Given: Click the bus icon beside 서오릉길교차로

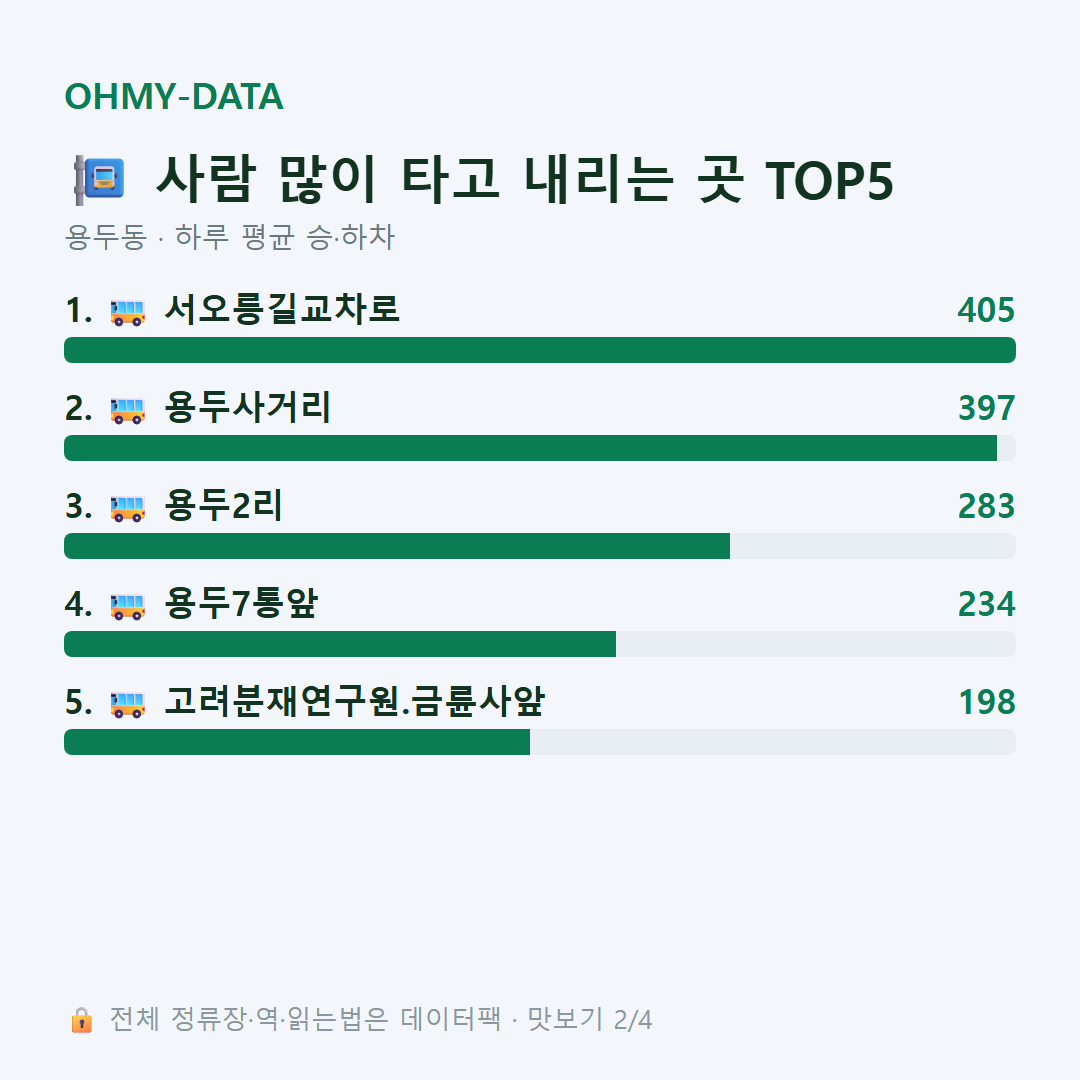Looking at the screenshot, I should click(x=128, y=312).
